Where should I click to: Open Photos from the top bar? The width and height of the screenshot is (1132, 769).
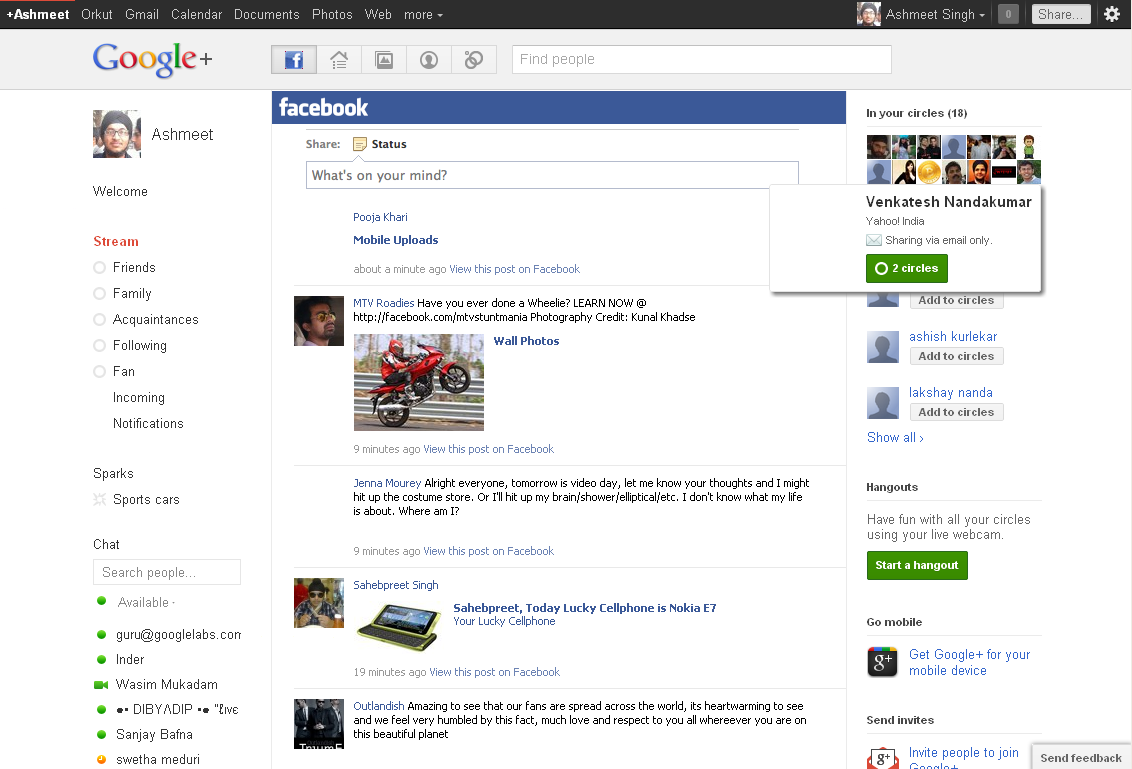point(332,14)
